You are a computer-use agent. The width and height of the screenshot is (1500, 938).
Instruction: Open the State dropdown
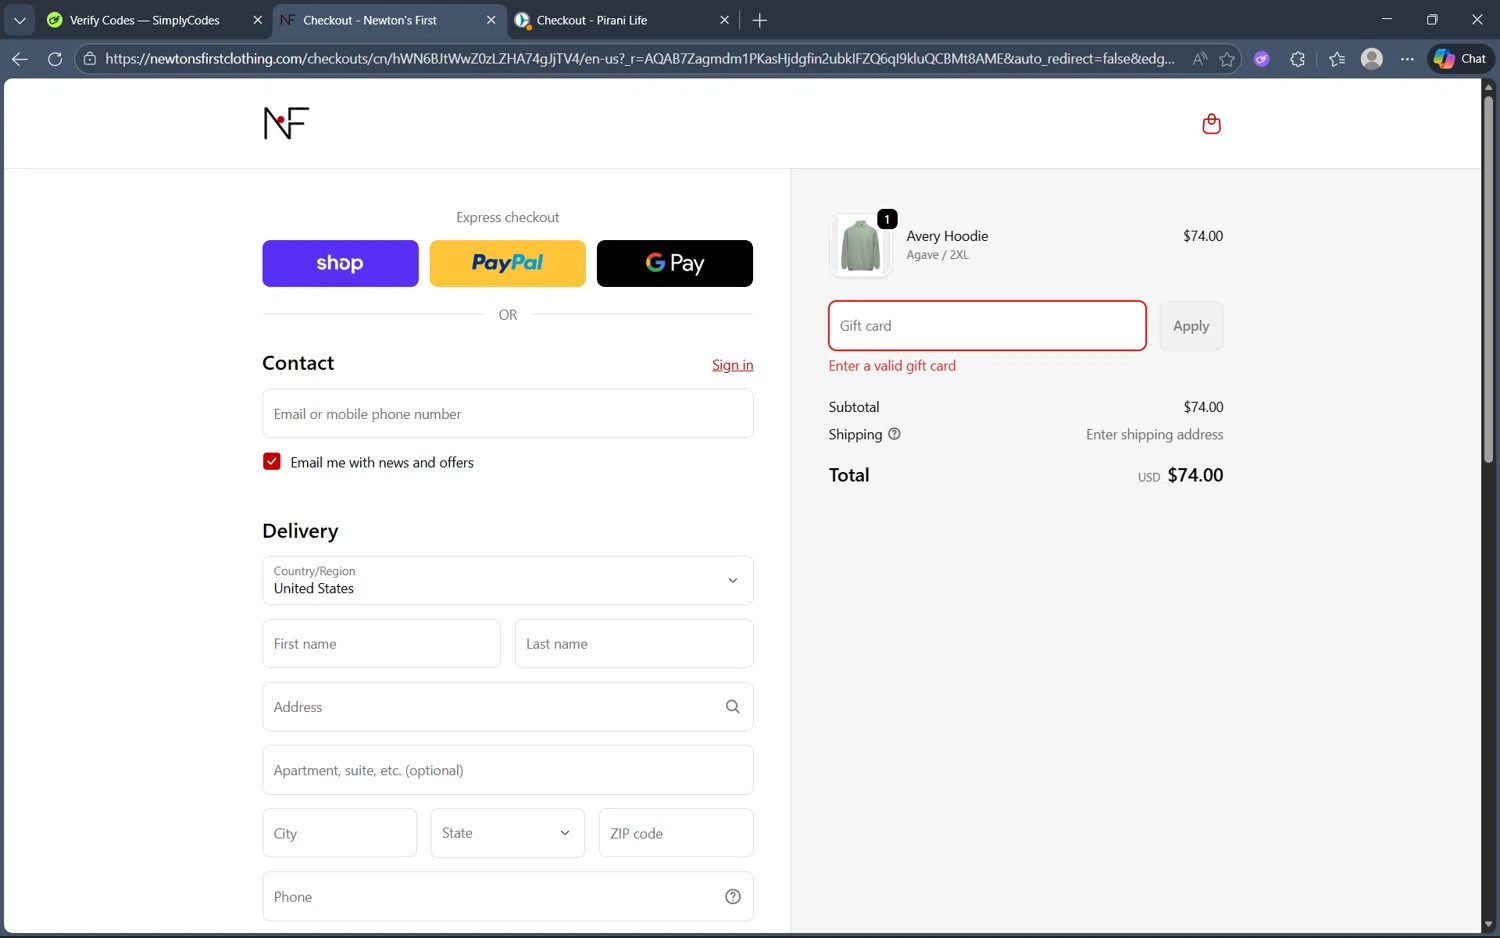[507, 833]
